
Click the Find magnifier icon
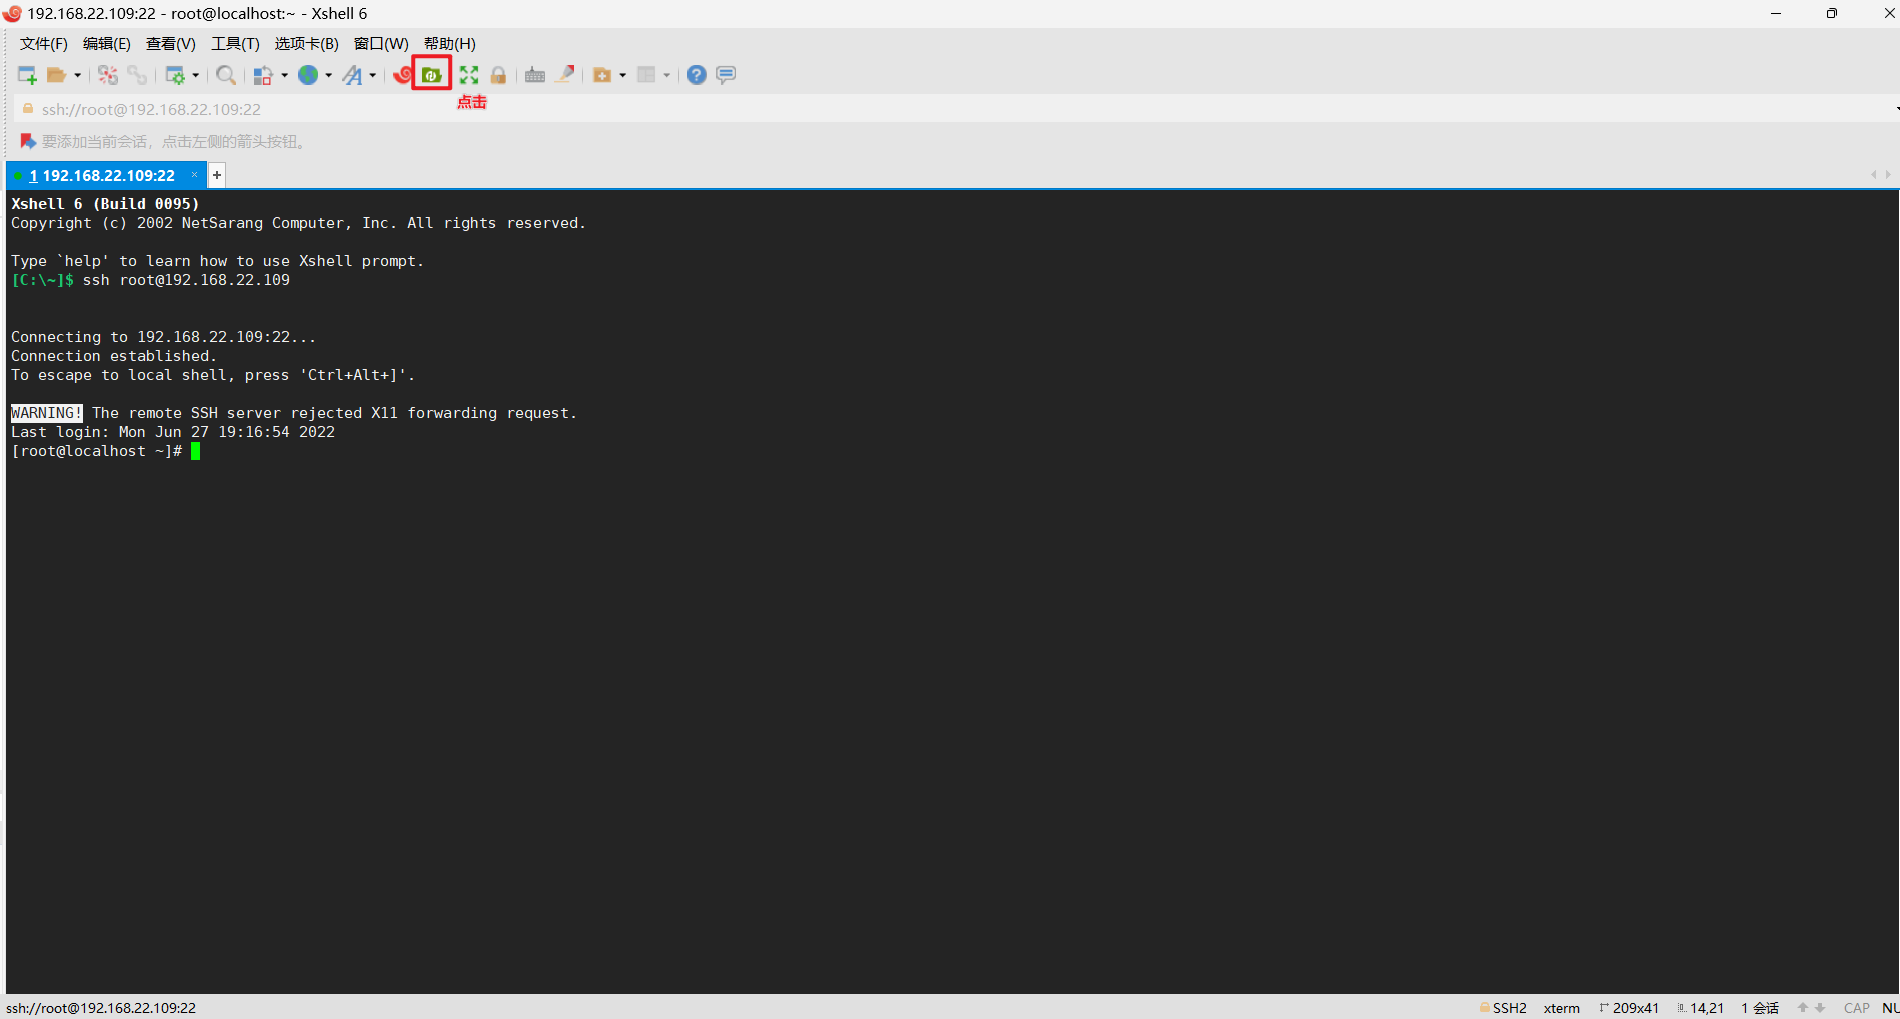(x=226, y=75)
